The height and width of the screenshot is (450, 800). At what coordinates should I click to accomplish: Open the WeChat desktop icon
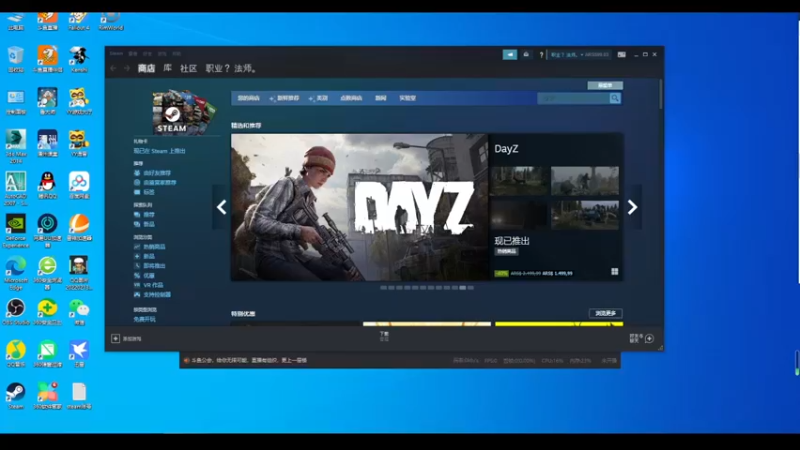click(x=79, y=311)
